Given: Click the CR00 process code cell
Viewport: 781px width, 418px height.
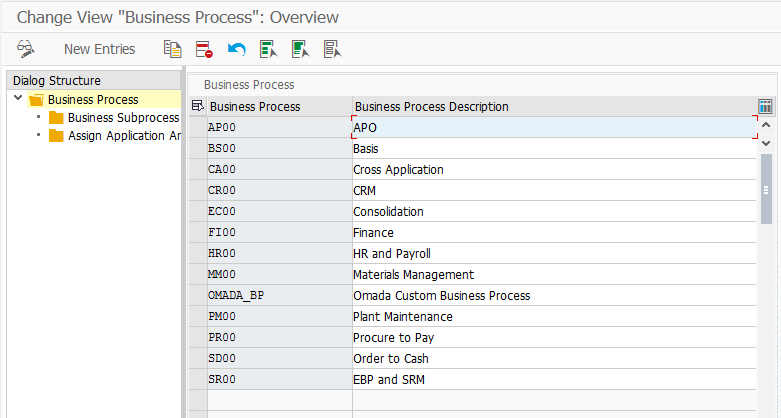Looking at the screenshot, I should [279, 190].
